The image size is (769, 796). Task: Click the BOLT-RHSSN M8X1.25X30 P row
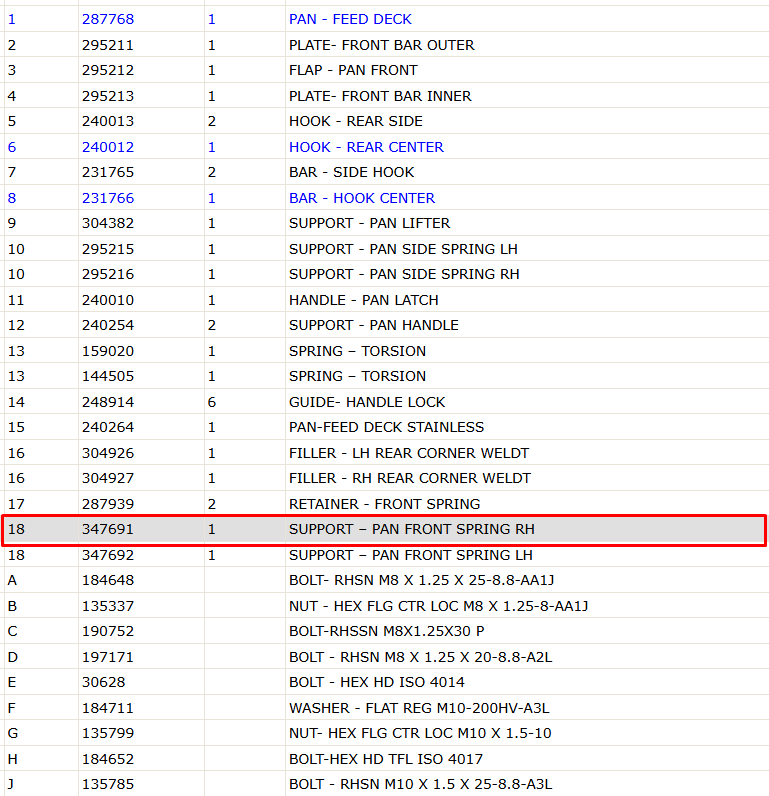click(384, 631)
